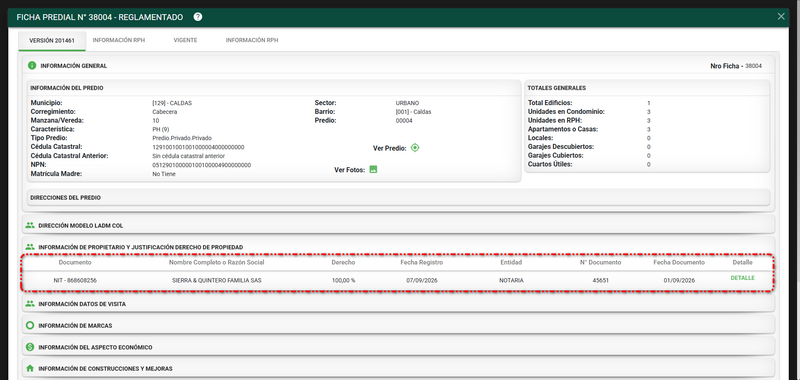The height and width of the screenshot is (380, 800).
Task: Expand Información de Construcciones y Mejoras section
Action: pos(399,368)
